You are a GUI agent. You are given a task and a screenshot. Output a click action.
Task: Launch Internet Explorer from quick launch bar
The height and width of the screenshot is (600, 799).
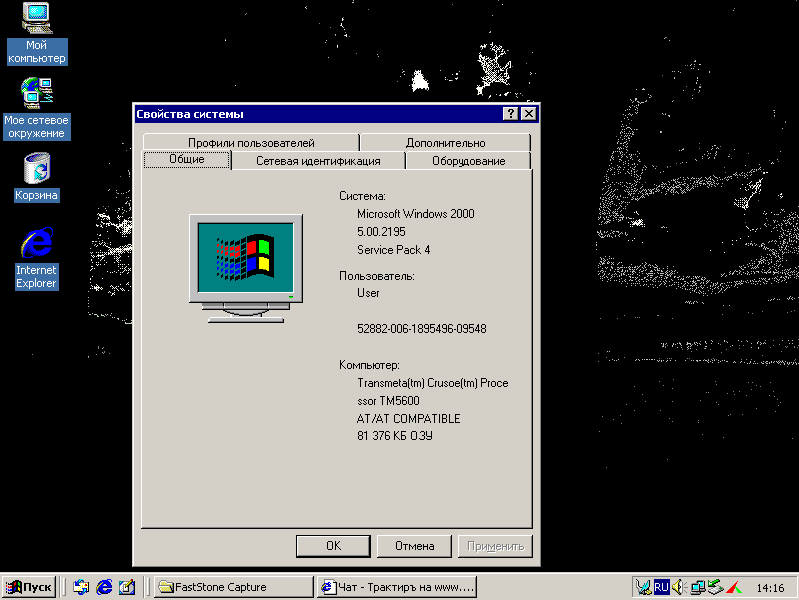click(x=104, y=587)
